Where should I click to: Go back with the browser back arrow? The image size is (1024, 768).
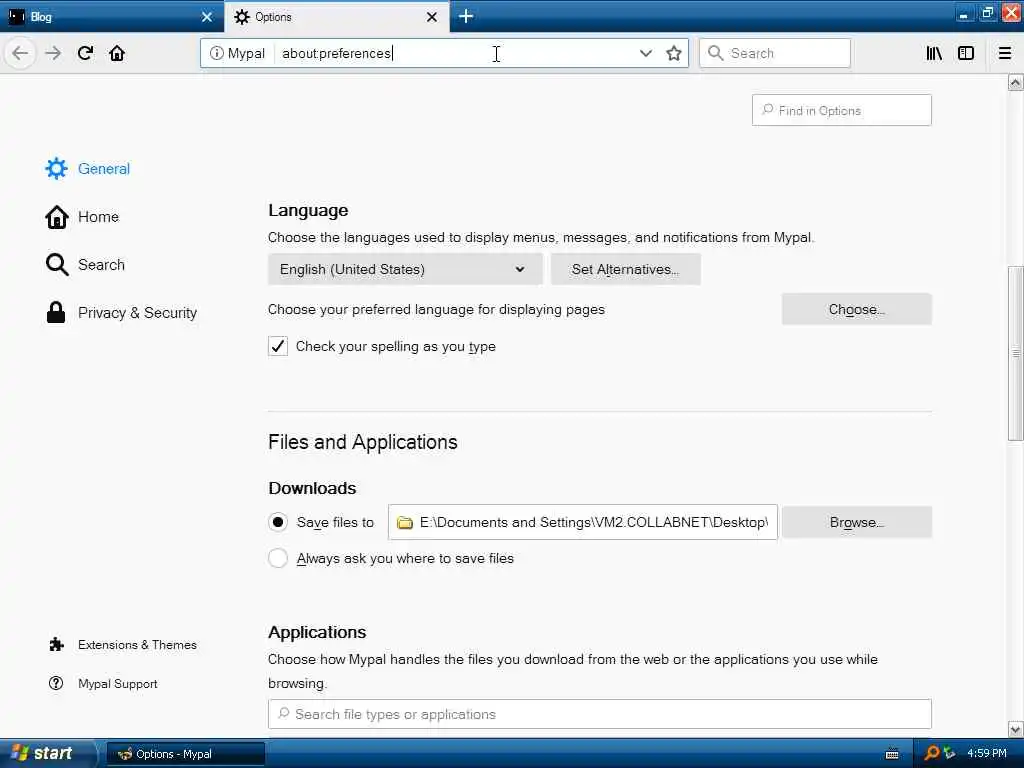click(x=20, y=53)
